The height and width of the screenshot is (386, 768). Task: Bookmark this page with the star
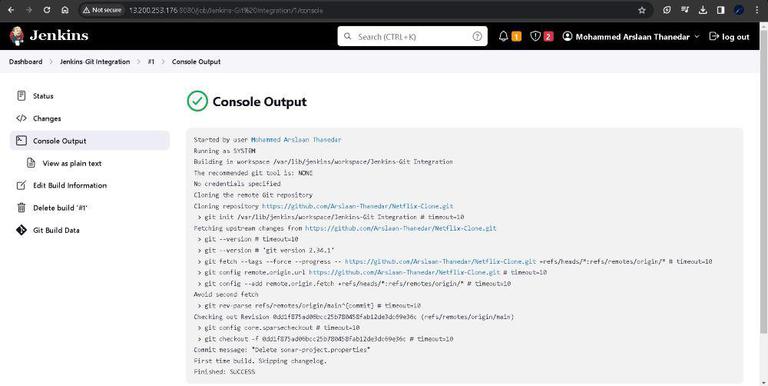click(x=642, y=10)
